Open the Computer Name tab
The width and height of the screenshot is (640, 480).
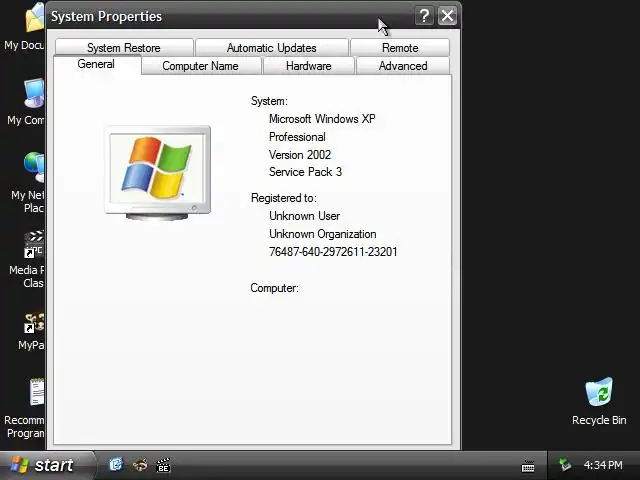pos(200,66)
